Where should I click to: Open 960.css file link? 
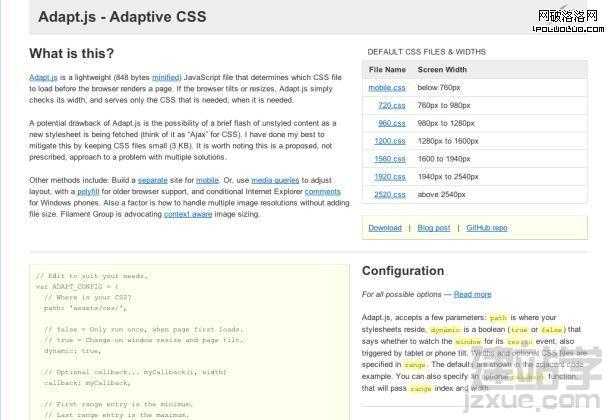pyautogui.click(x=391, y=123)
